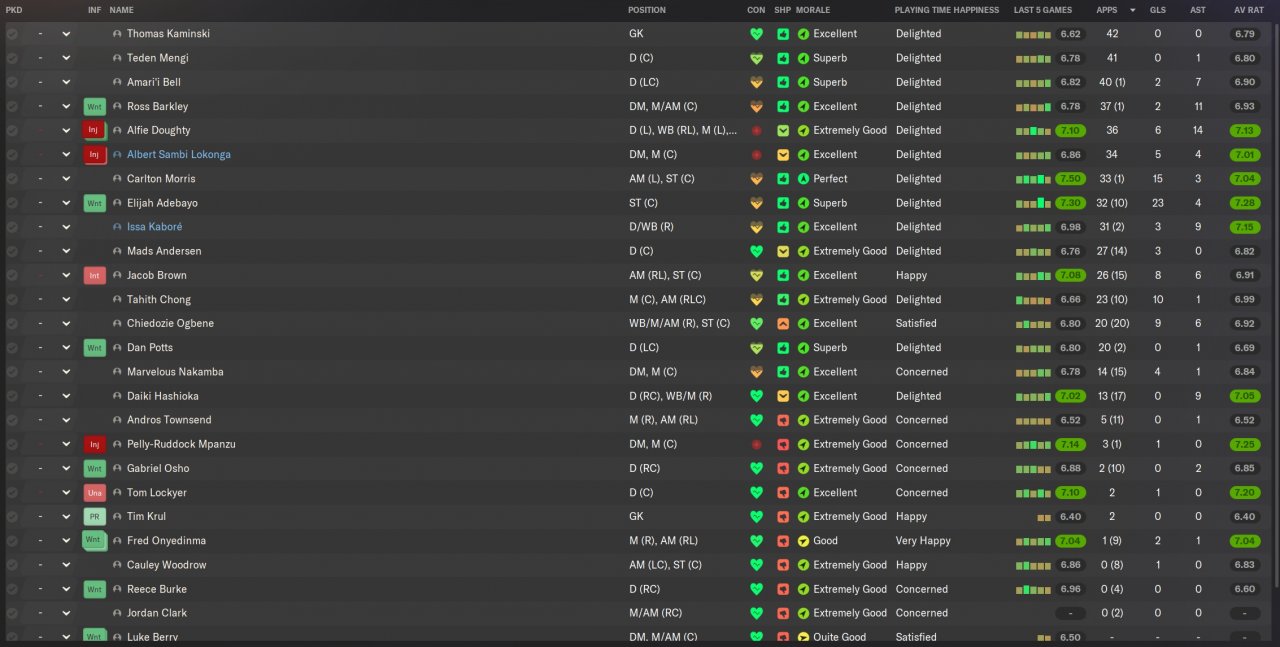This screenshot has width=1280, height=647.
Task: Click the Wnt badge next to Gabriel Osho
Action: pyautogui.click(x=94, y=468)
